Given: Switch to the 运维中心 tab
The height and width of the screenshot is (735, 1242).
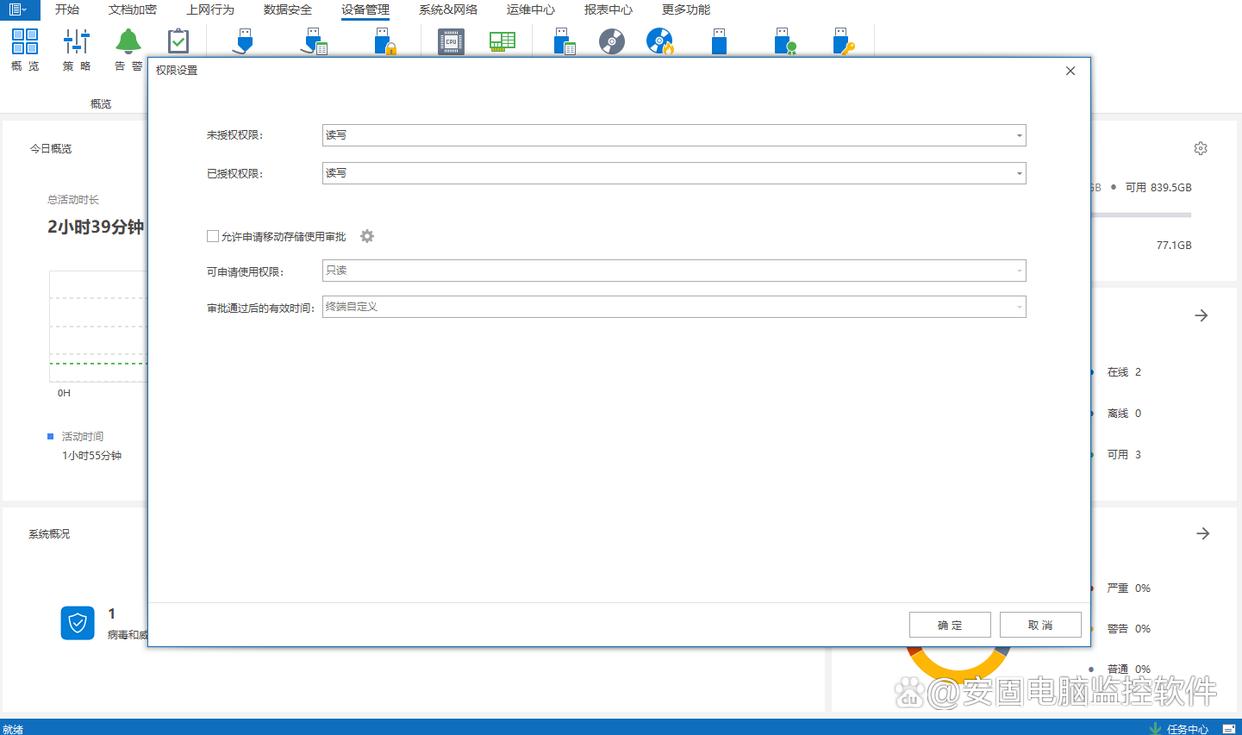Looking at the screenshot, I should click(x=531, y=10).
